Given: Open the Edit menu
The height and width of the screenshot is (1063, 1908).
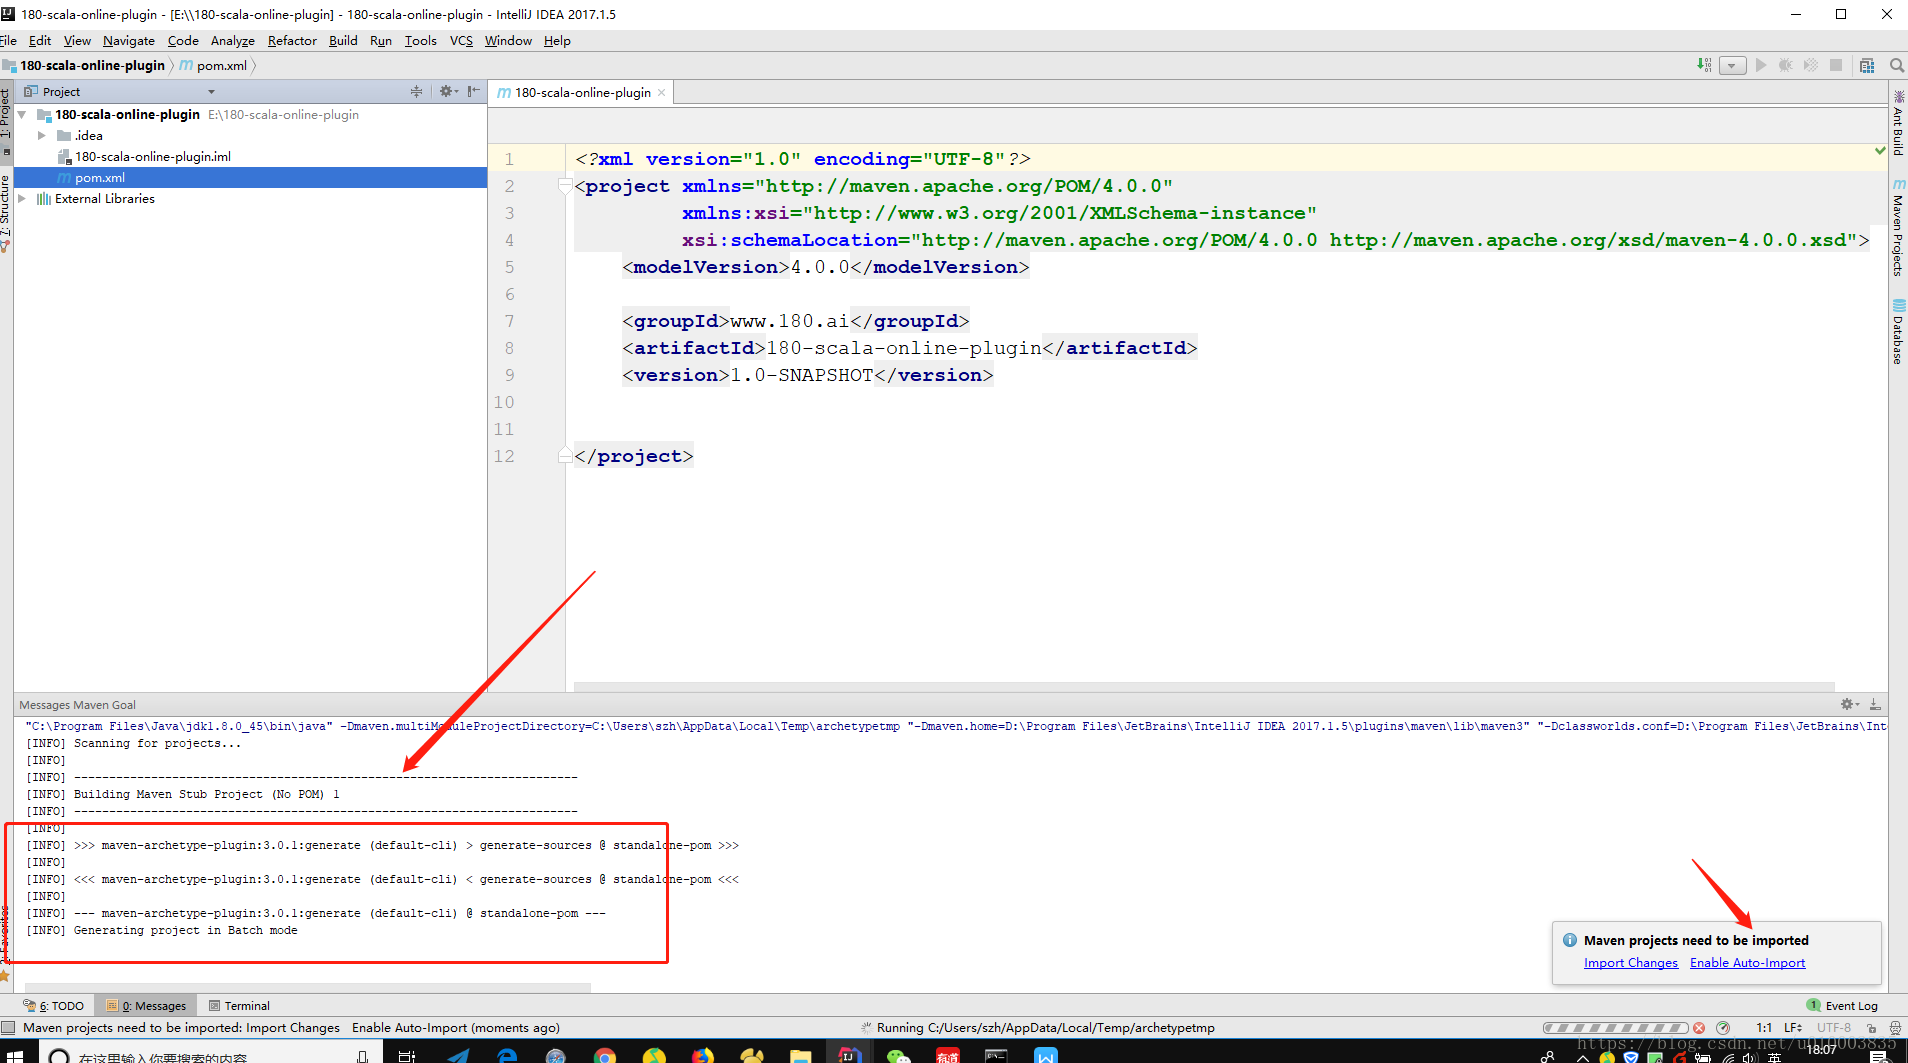Looking at the screenshot, I should [40, 40].
